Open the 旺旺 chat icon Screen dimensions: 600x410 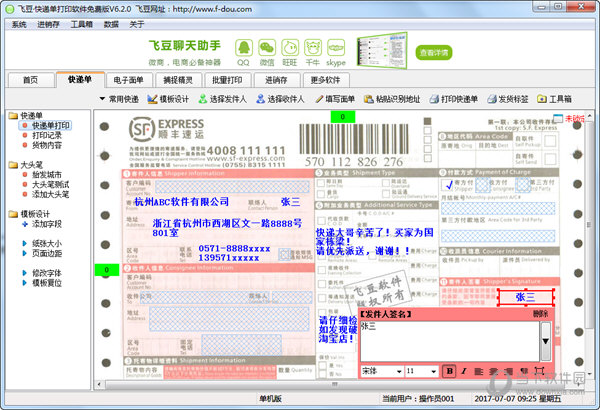[x=290, y=48]
